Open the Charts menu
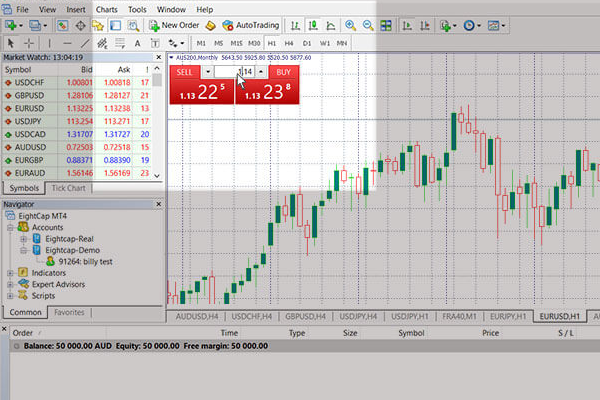This screenshot has width=600, height=400. tap(106, 7)
